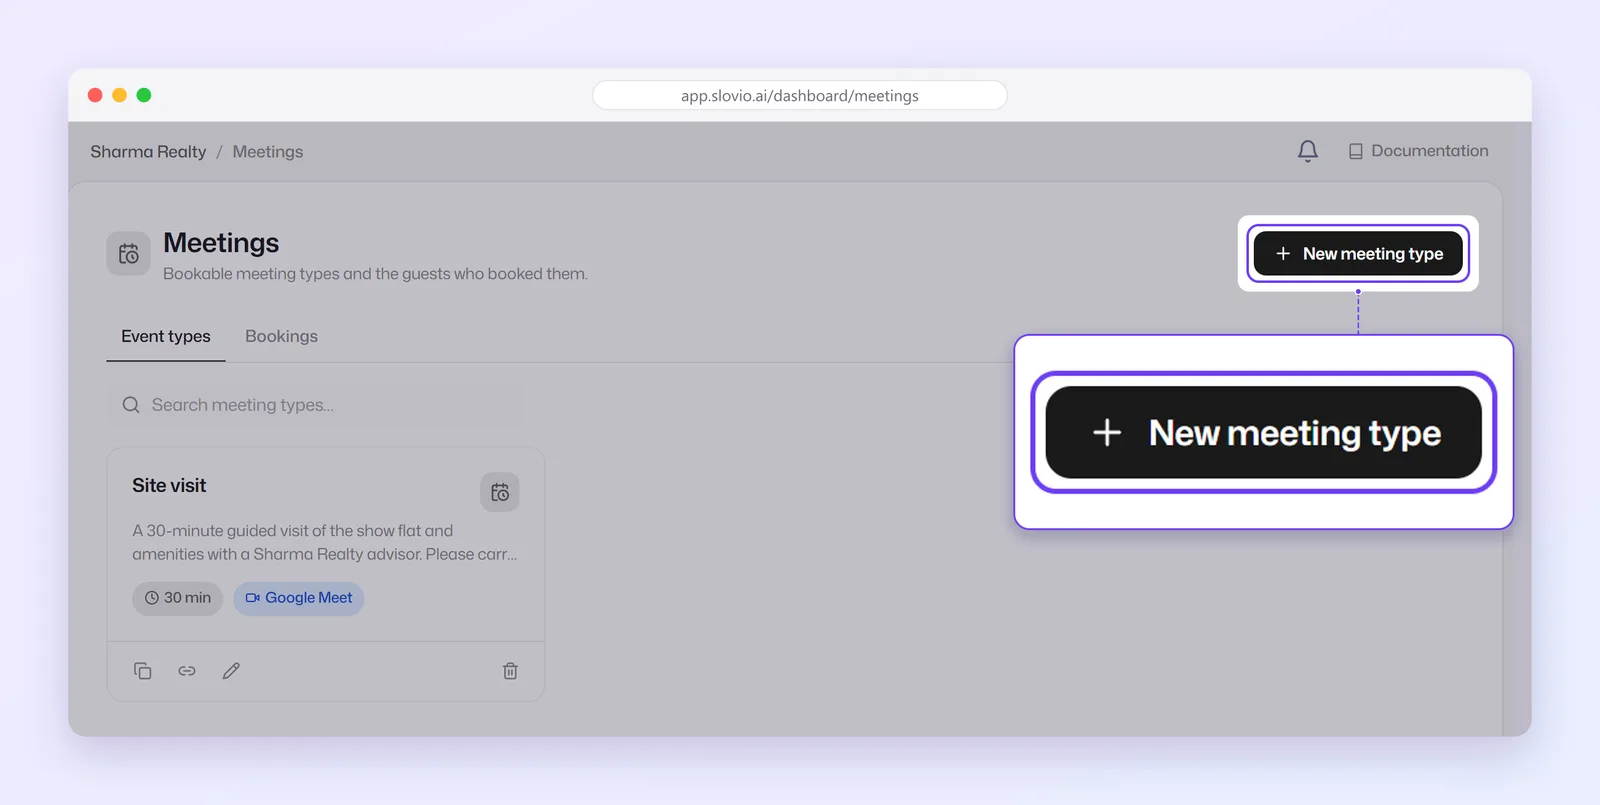Copy the Site visit booking link

[187, 671]
